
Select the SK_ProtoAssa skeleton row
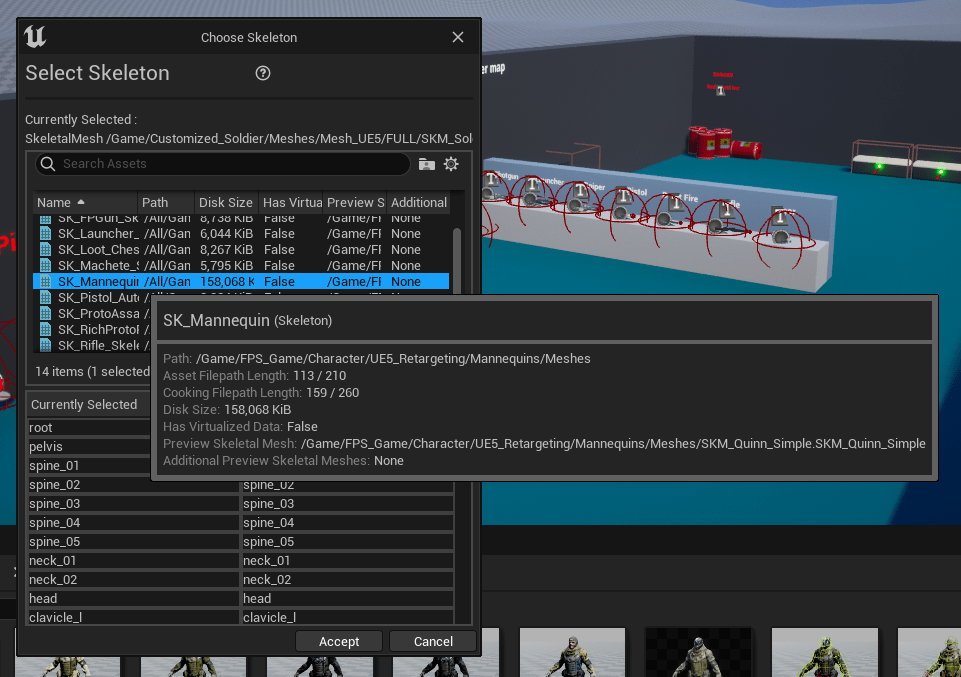98,313
